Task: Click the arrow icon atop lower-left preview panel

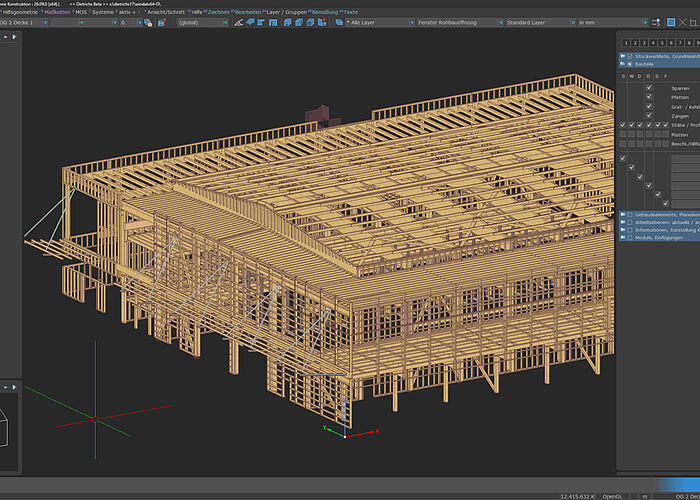Action: [14, 387]
